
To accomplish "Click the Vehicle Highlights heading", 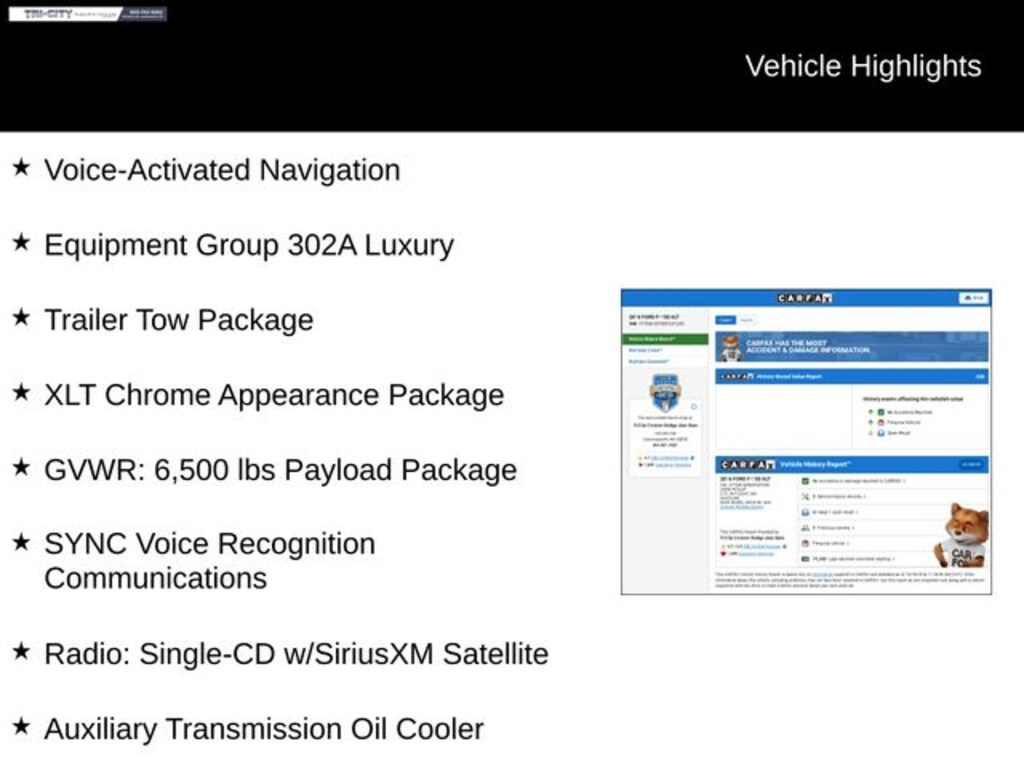I will 863,66.
